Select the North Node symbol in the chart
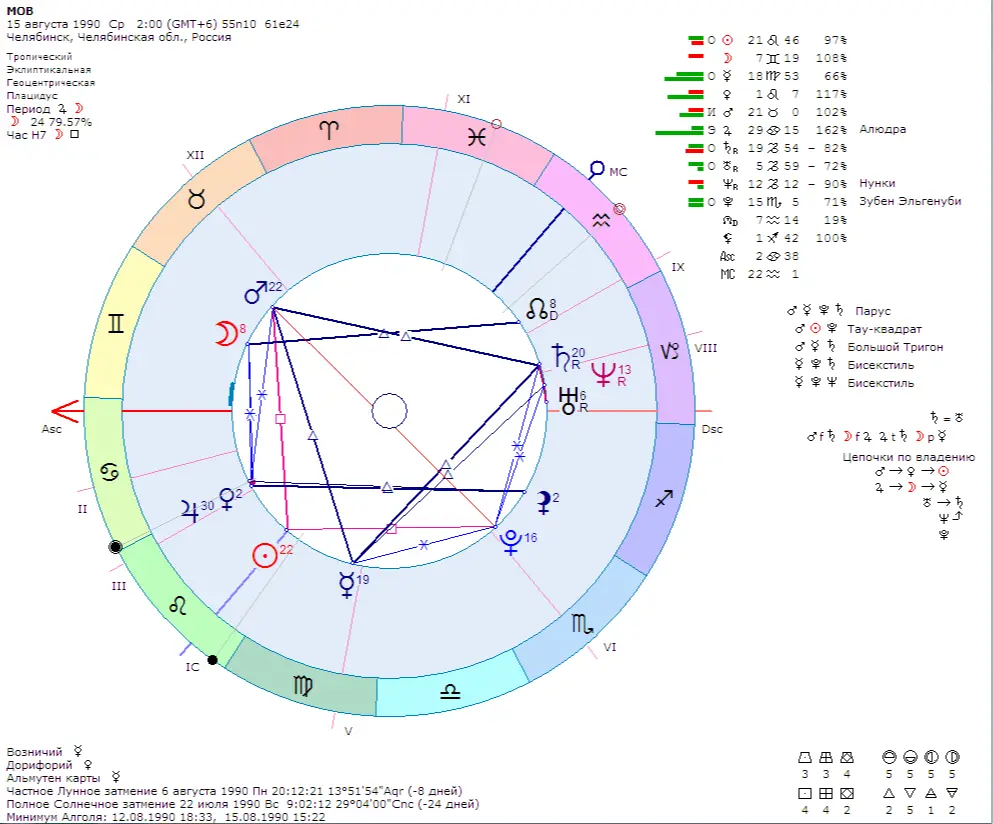Screen dimensions: 993x824 click(538, 309)
